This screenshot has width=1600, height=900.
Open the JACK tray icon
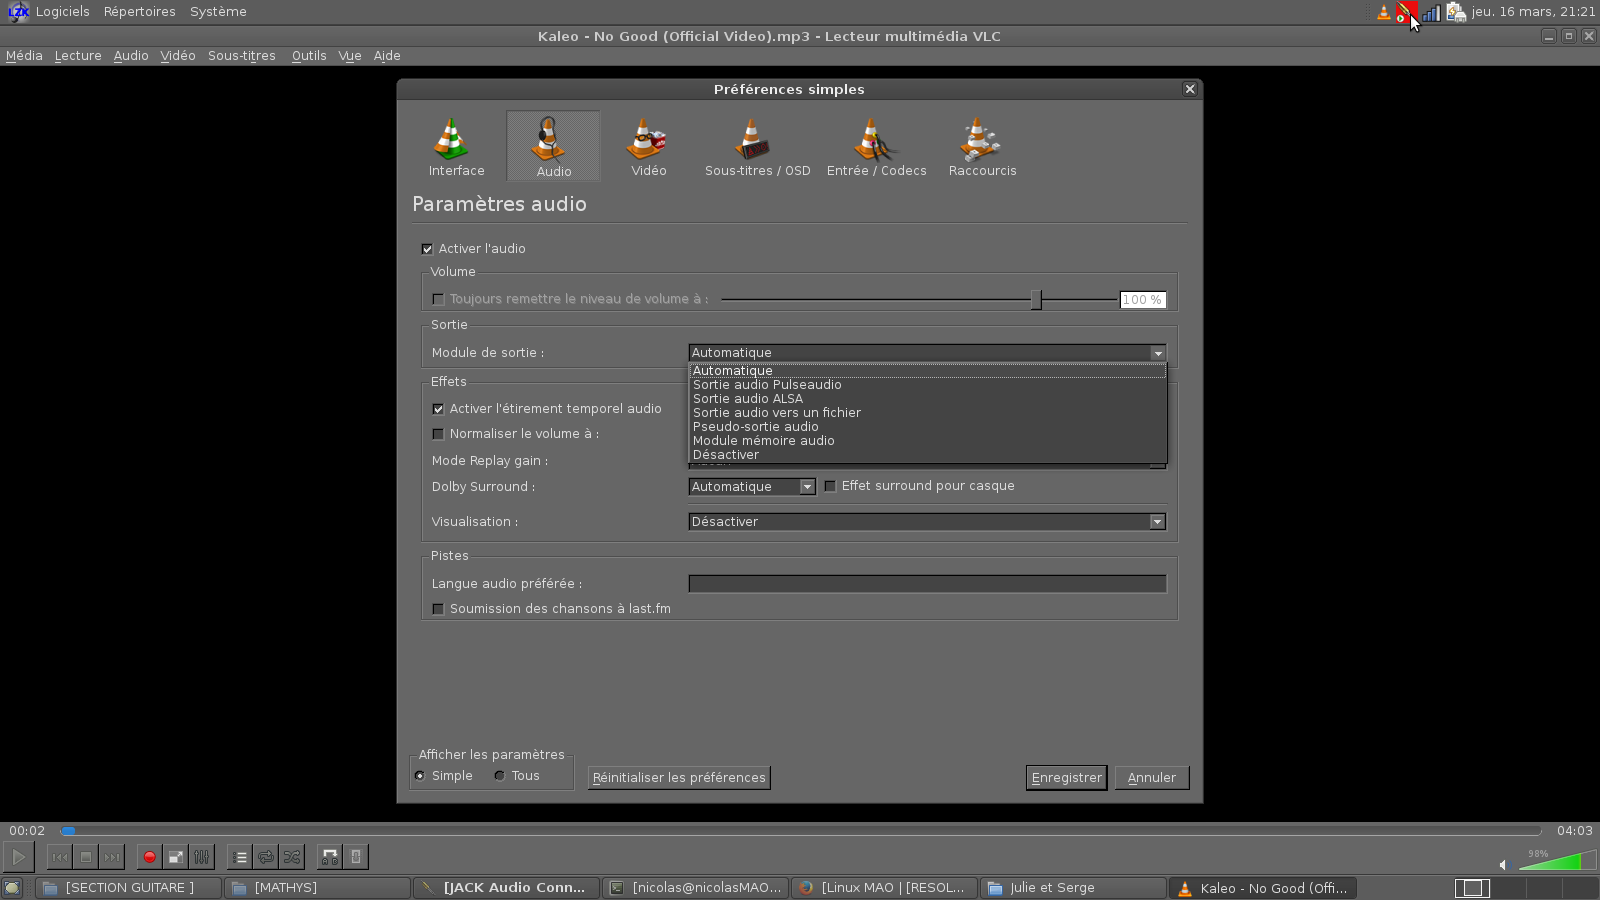coord(1406,12)
